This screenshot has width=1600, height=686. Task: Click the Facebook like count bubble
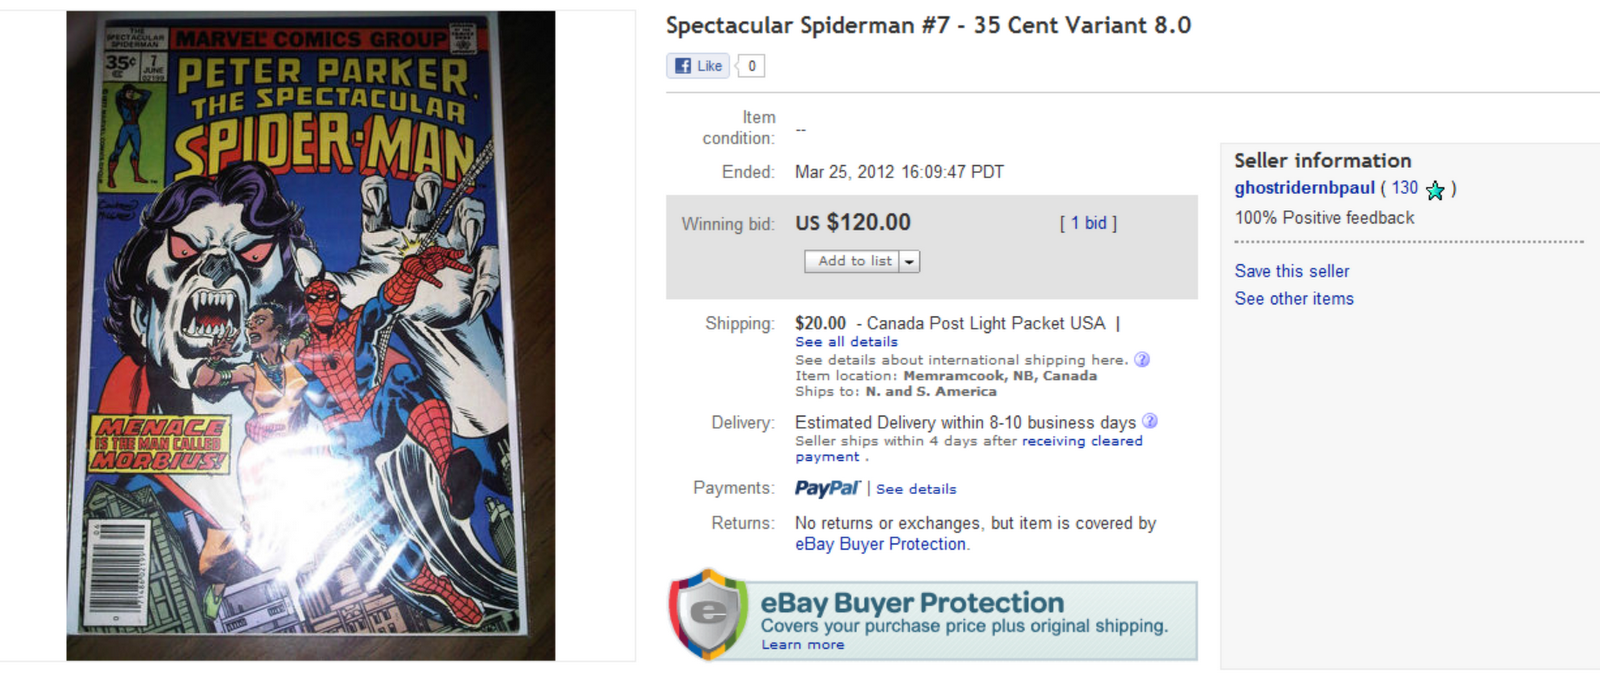752,66
